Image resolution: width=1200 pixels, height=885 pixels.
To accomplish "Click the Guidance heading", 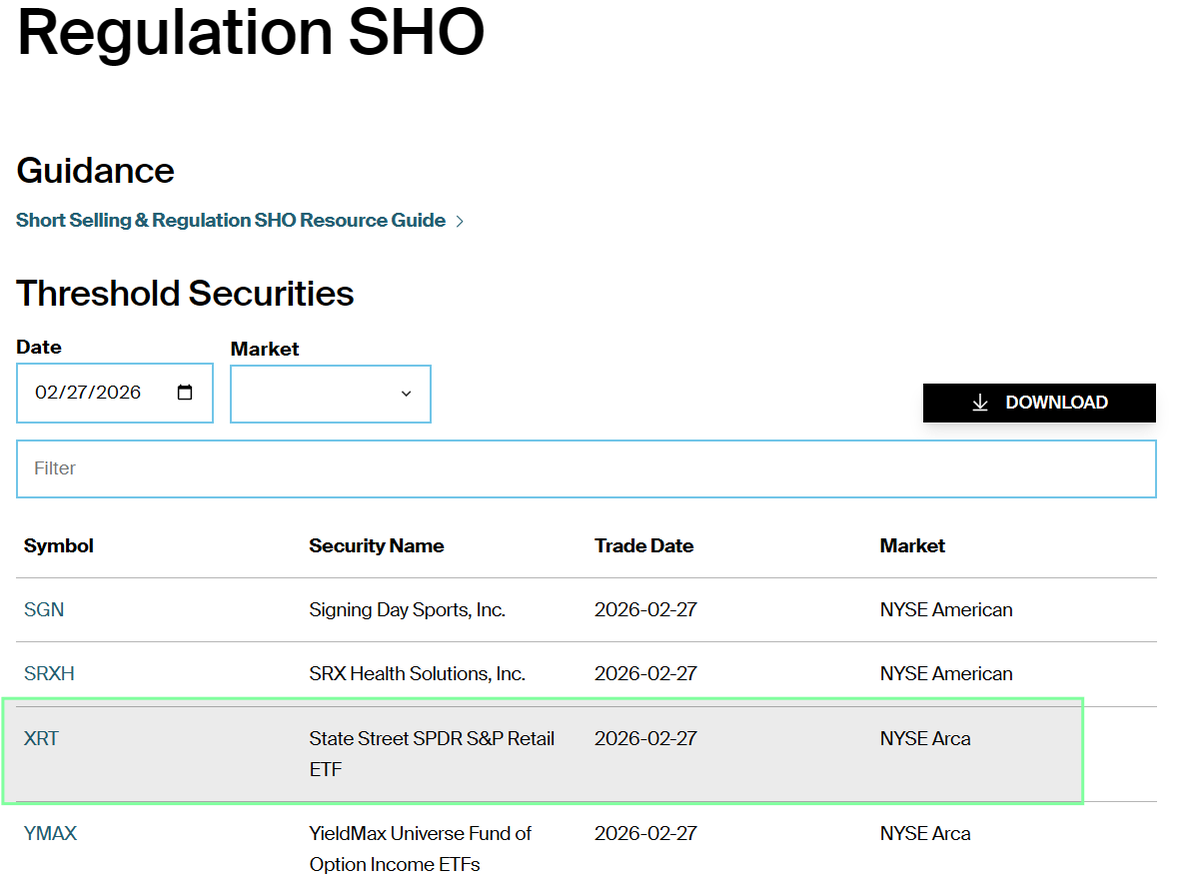I will tap(95, 171).
